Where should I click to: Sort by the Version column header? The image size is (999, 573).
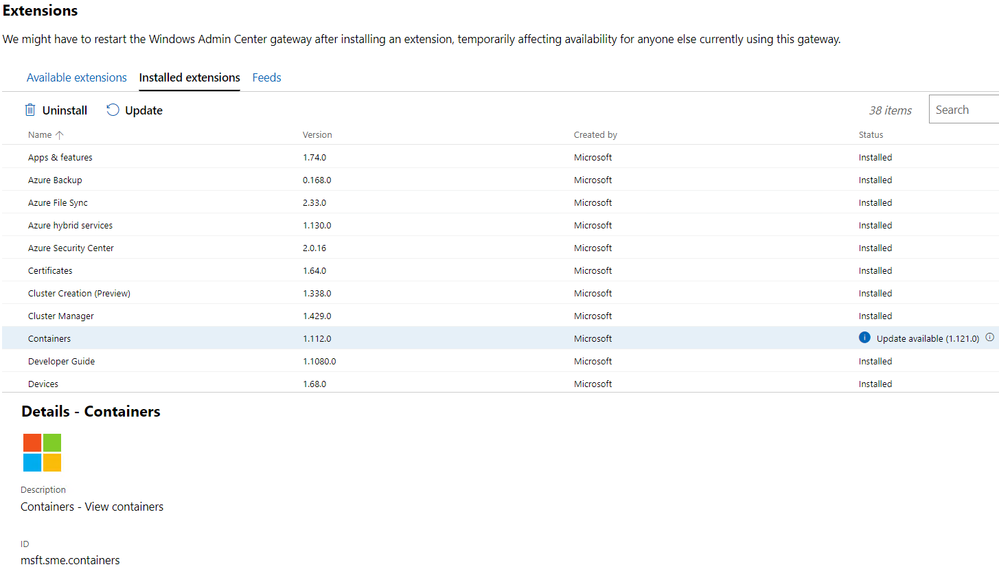point(317,135)
